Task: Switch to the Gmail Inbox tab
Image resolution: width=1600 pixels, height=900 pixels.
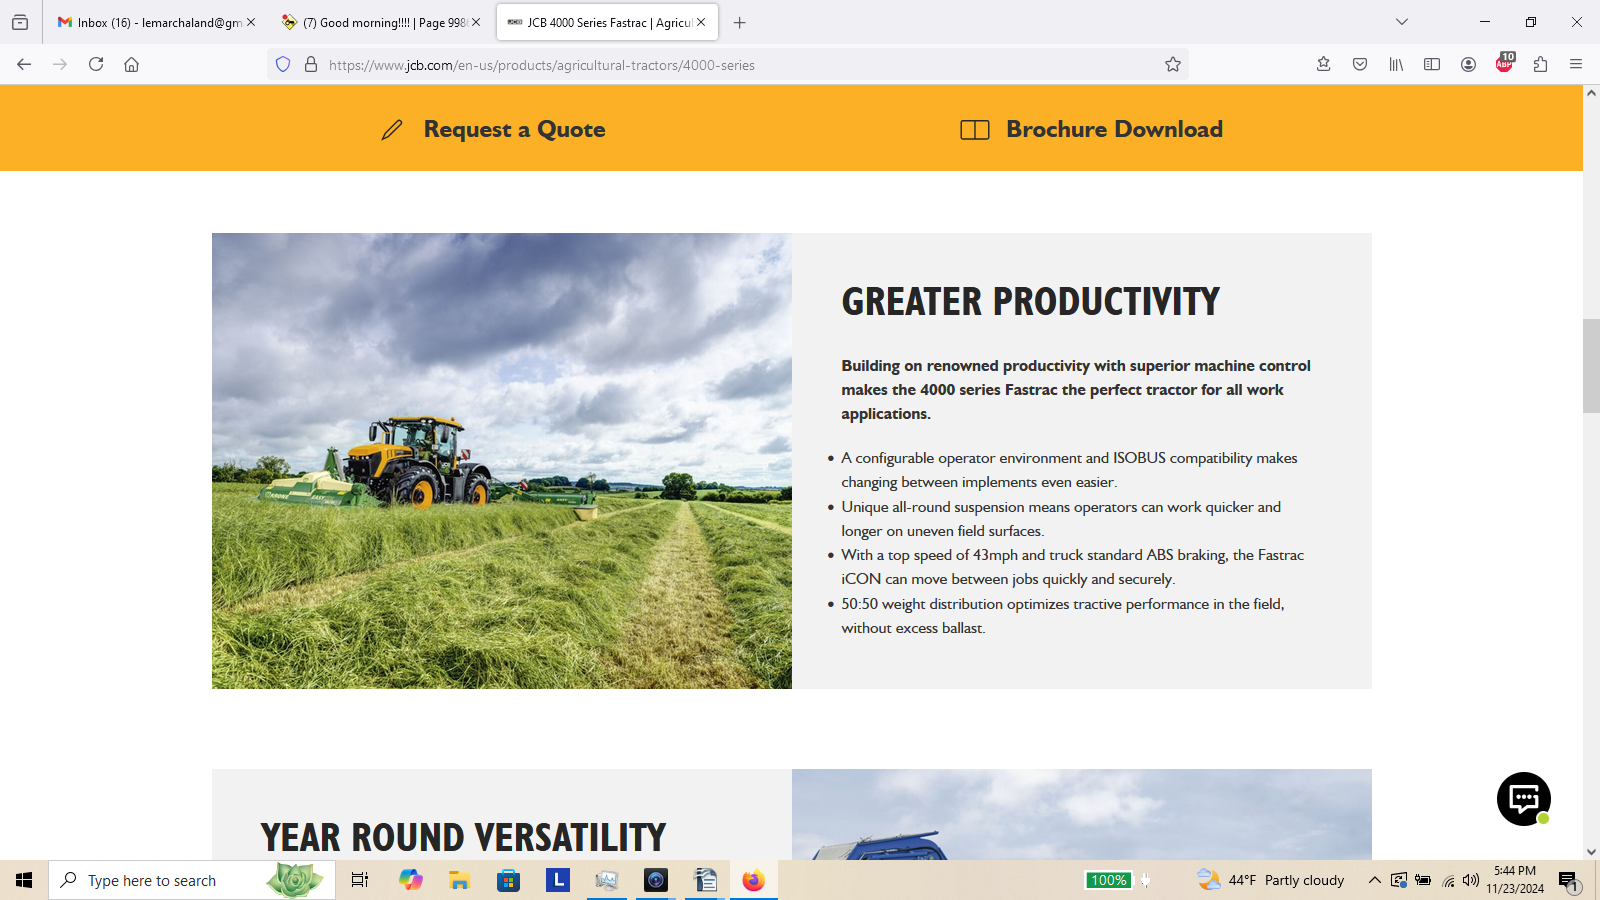Action: pyautogui.click(x=150, y=22)
